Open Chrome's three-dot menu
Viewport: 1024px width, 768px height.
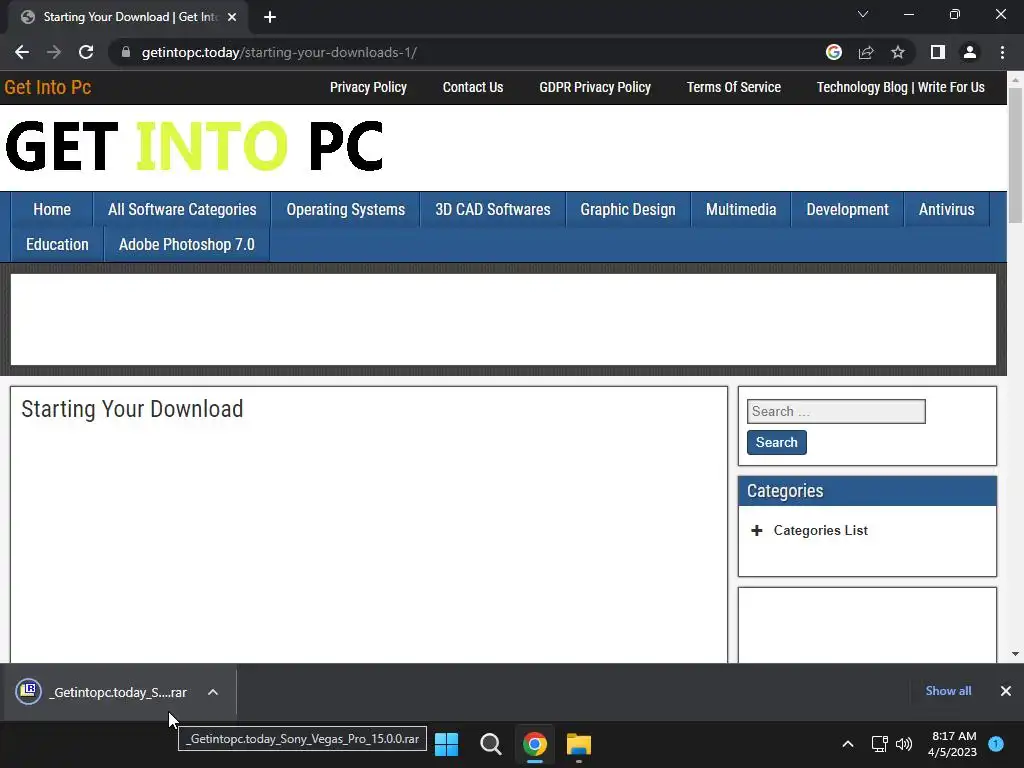[x=1002, y=52]
